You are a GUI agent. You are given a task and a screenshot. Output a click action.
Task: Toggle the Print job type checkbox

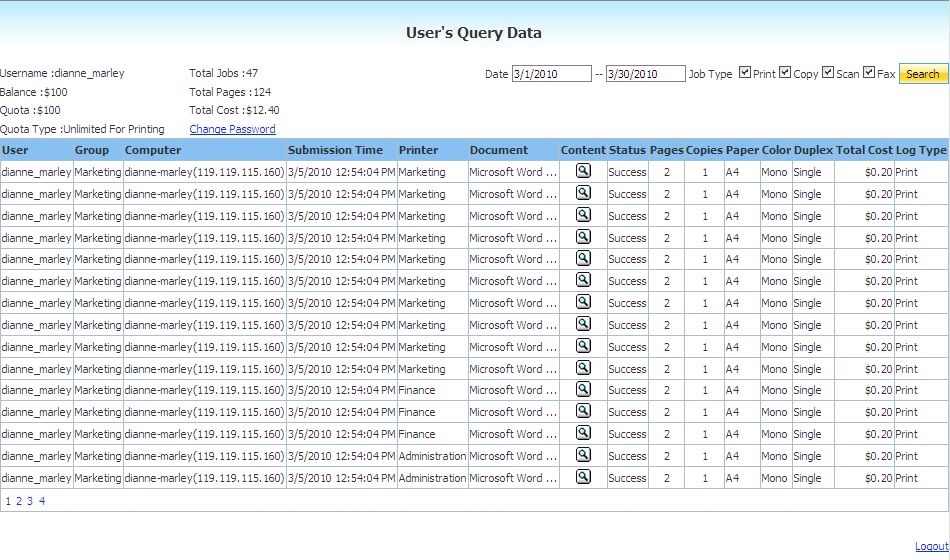coord(745,72)
